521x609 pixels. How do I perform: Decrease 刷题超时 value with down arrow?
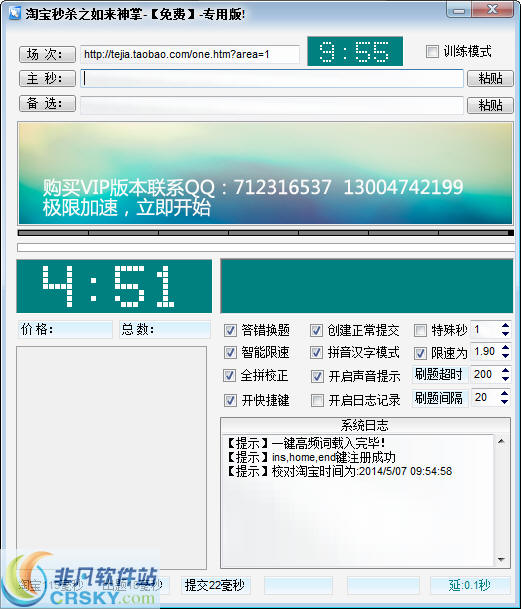[505, 378]
